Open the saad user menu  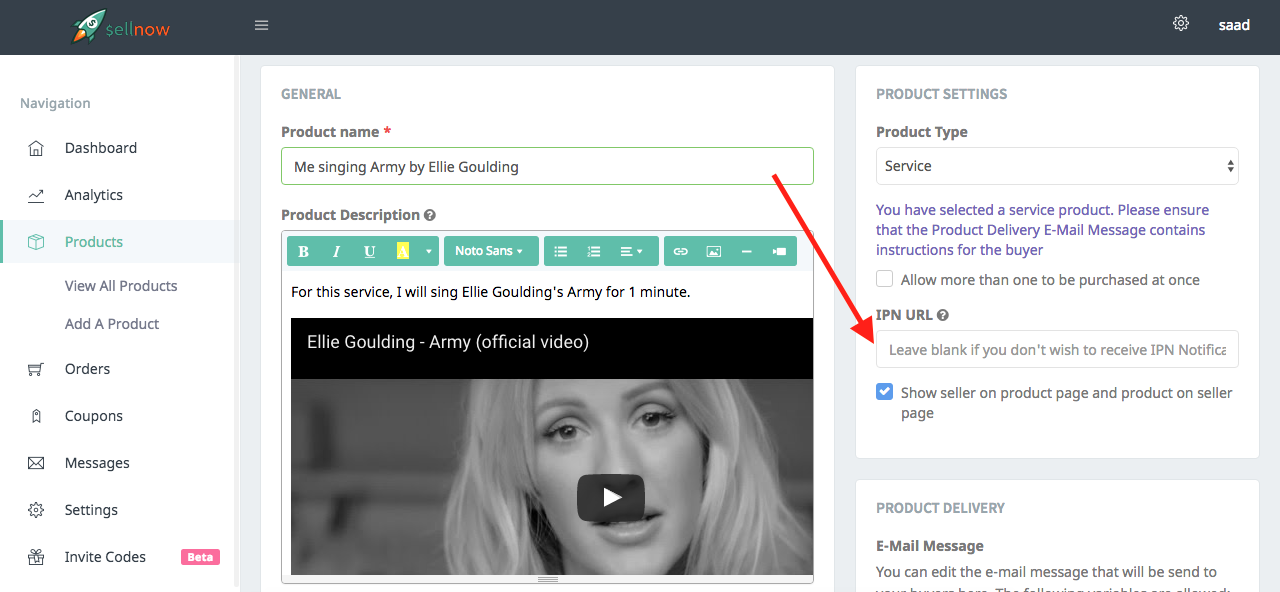tap(1234, 25)
